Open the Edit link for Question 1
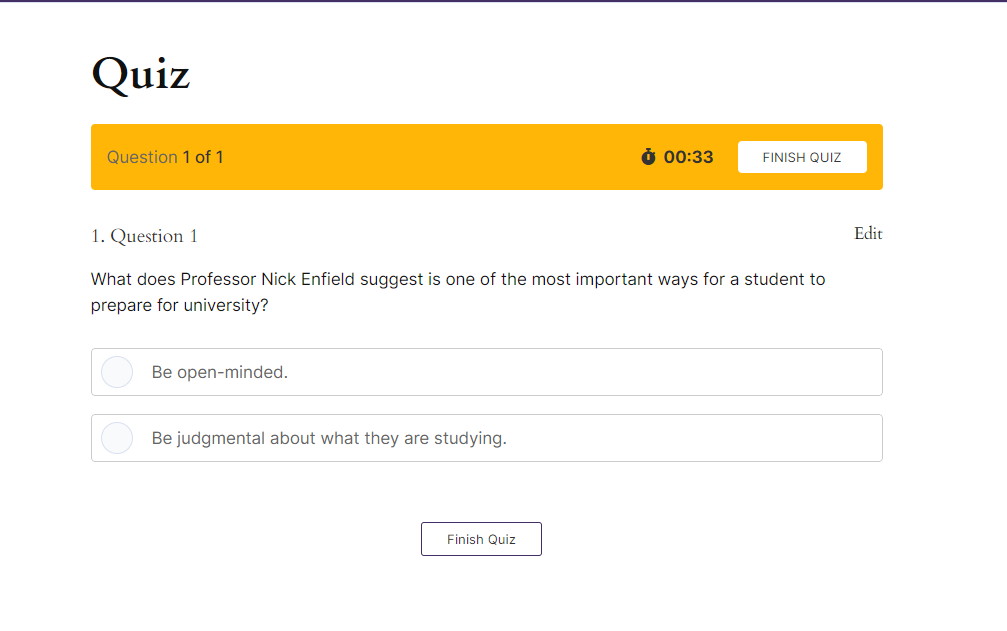The height and width of the screenshot is (631, 1007). tap(868, 234)
